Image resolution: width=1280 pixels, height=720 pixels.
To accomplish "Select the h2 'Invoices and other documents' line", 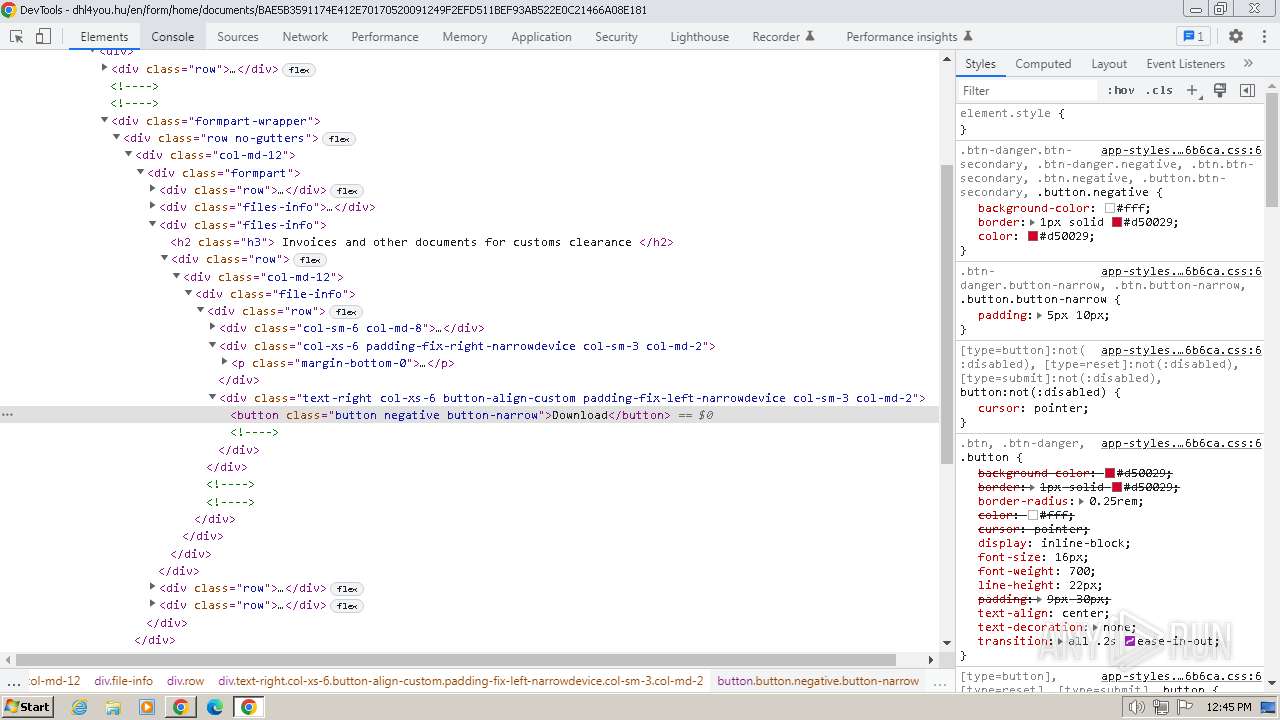I will pos(422,242).
